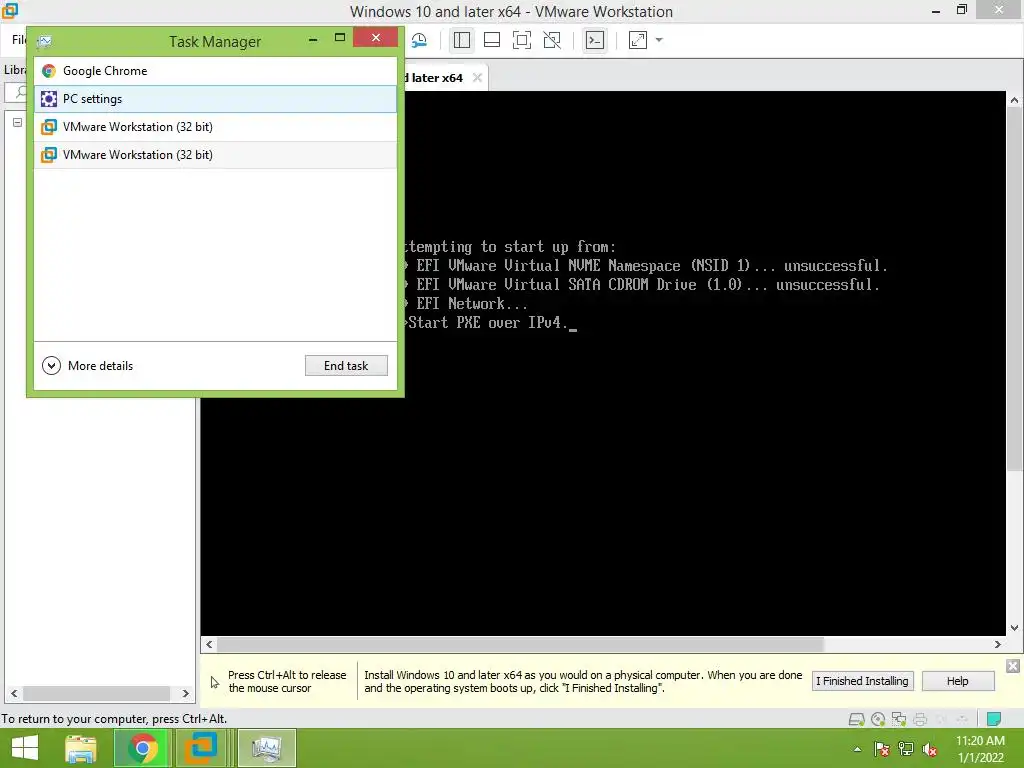Click VM console horizontal scrollbar left arrow
Image resolution: width=1024 pixels, height=768 pixels.
[209, 645]
